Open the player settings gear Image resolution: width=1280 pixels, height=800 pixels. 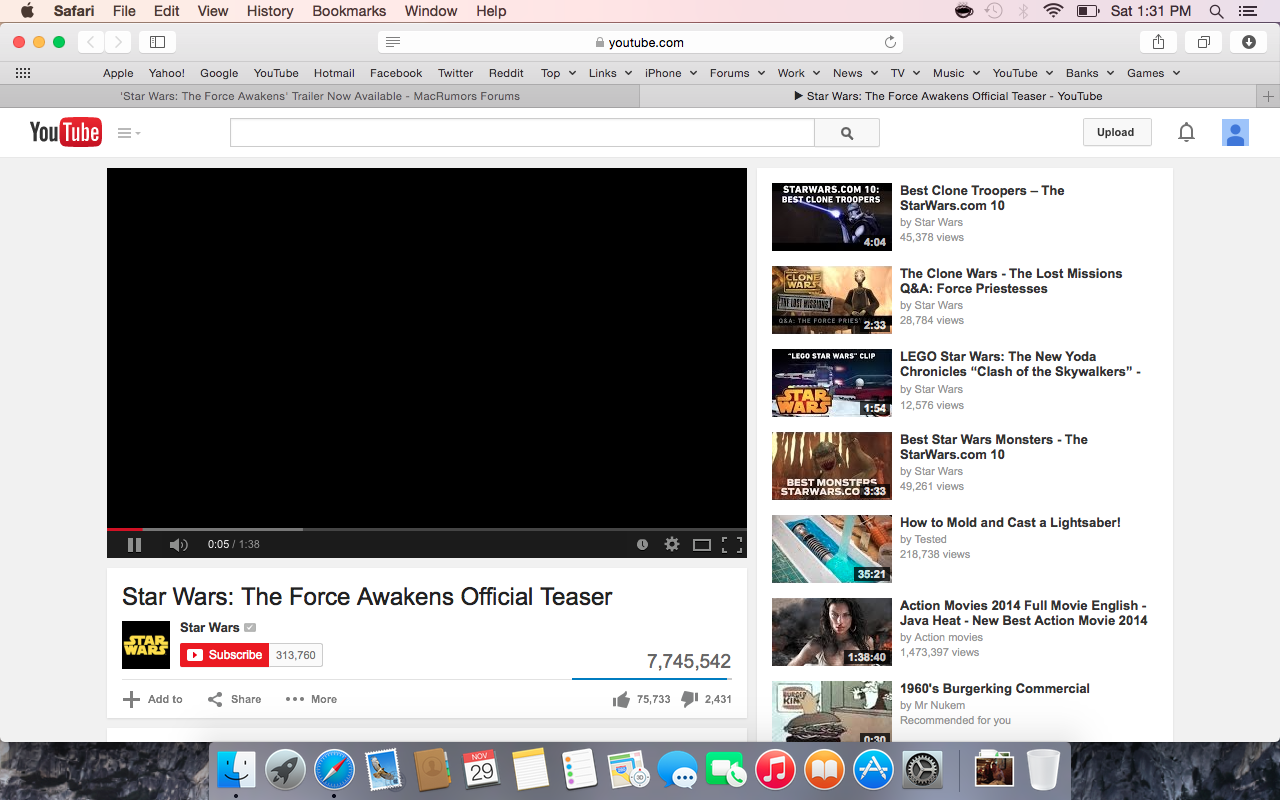click(672, 544)
